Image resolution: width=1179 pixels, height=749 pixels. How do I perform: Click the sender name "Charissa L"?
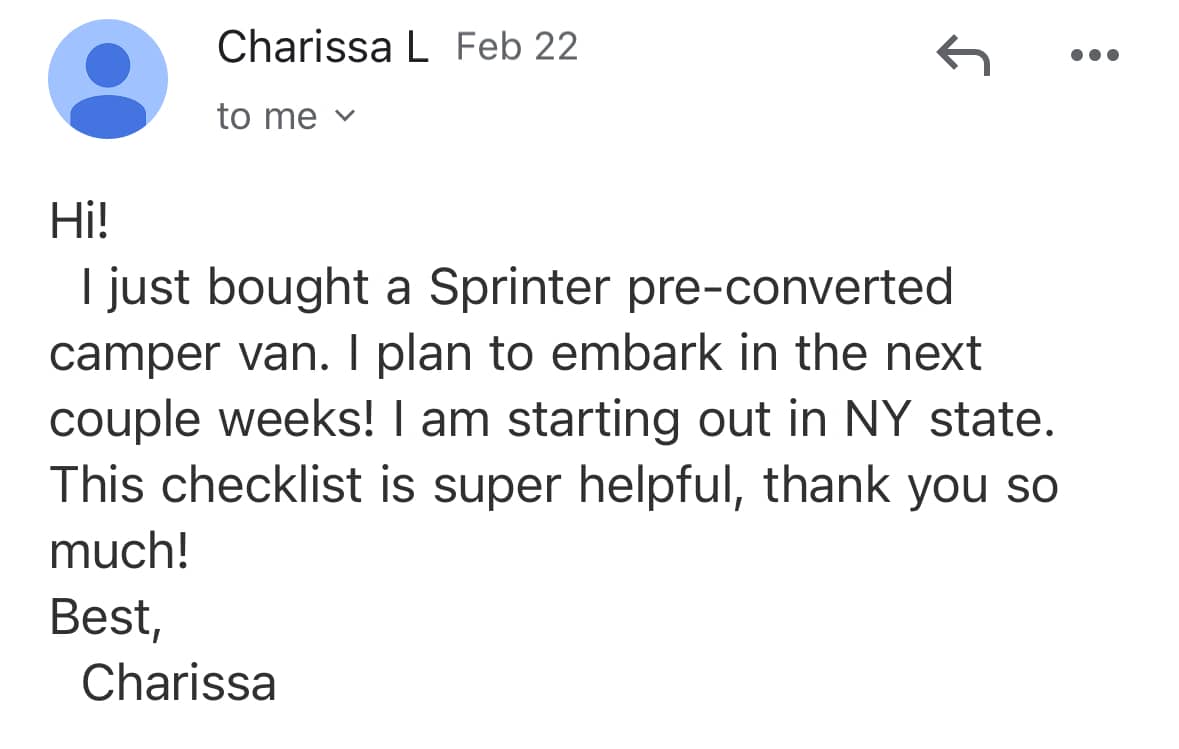(322, 46)
